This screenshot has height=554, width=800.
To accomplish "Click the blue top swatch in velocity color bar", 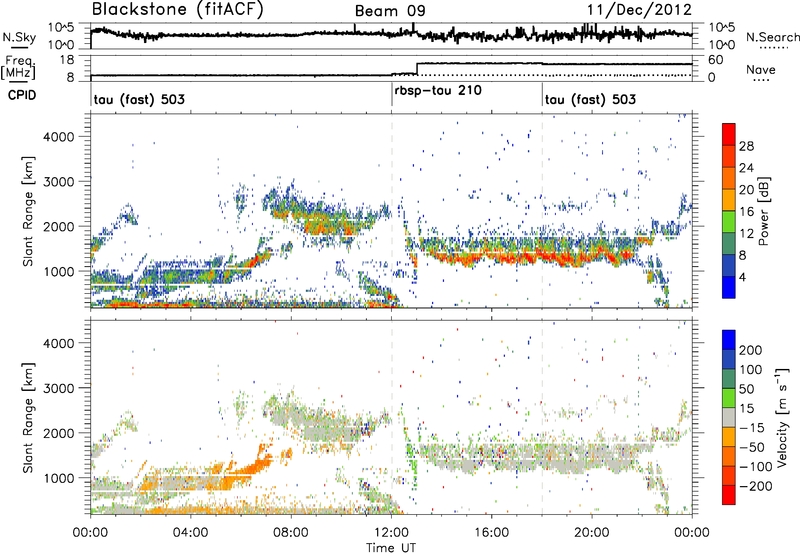I will [729, 340].
